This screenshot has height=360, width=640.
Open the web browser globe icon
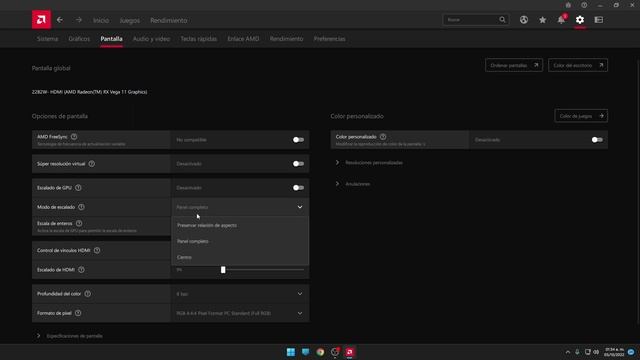coord(524,20)
